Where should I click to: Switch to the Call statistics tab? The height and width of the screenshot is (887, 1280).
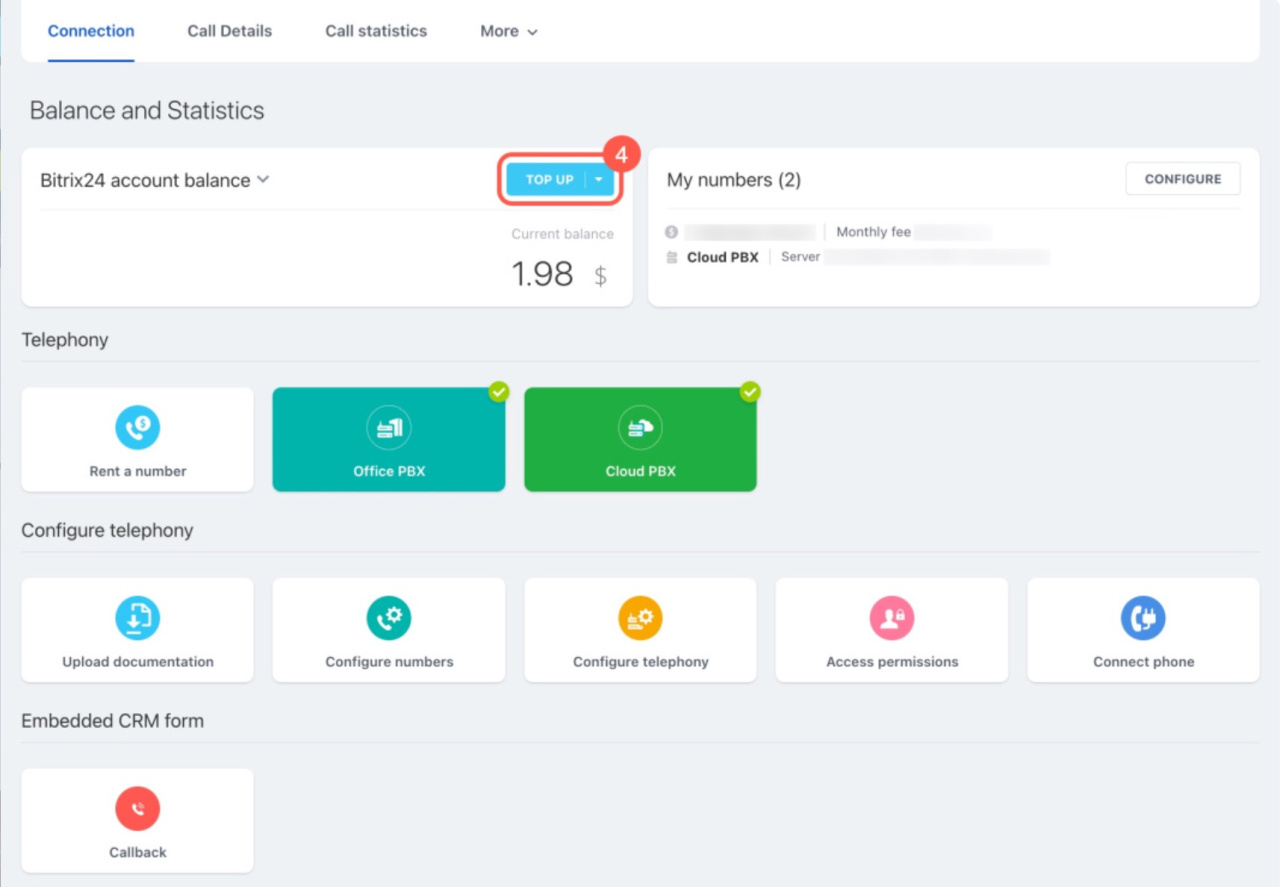point(376,31)
